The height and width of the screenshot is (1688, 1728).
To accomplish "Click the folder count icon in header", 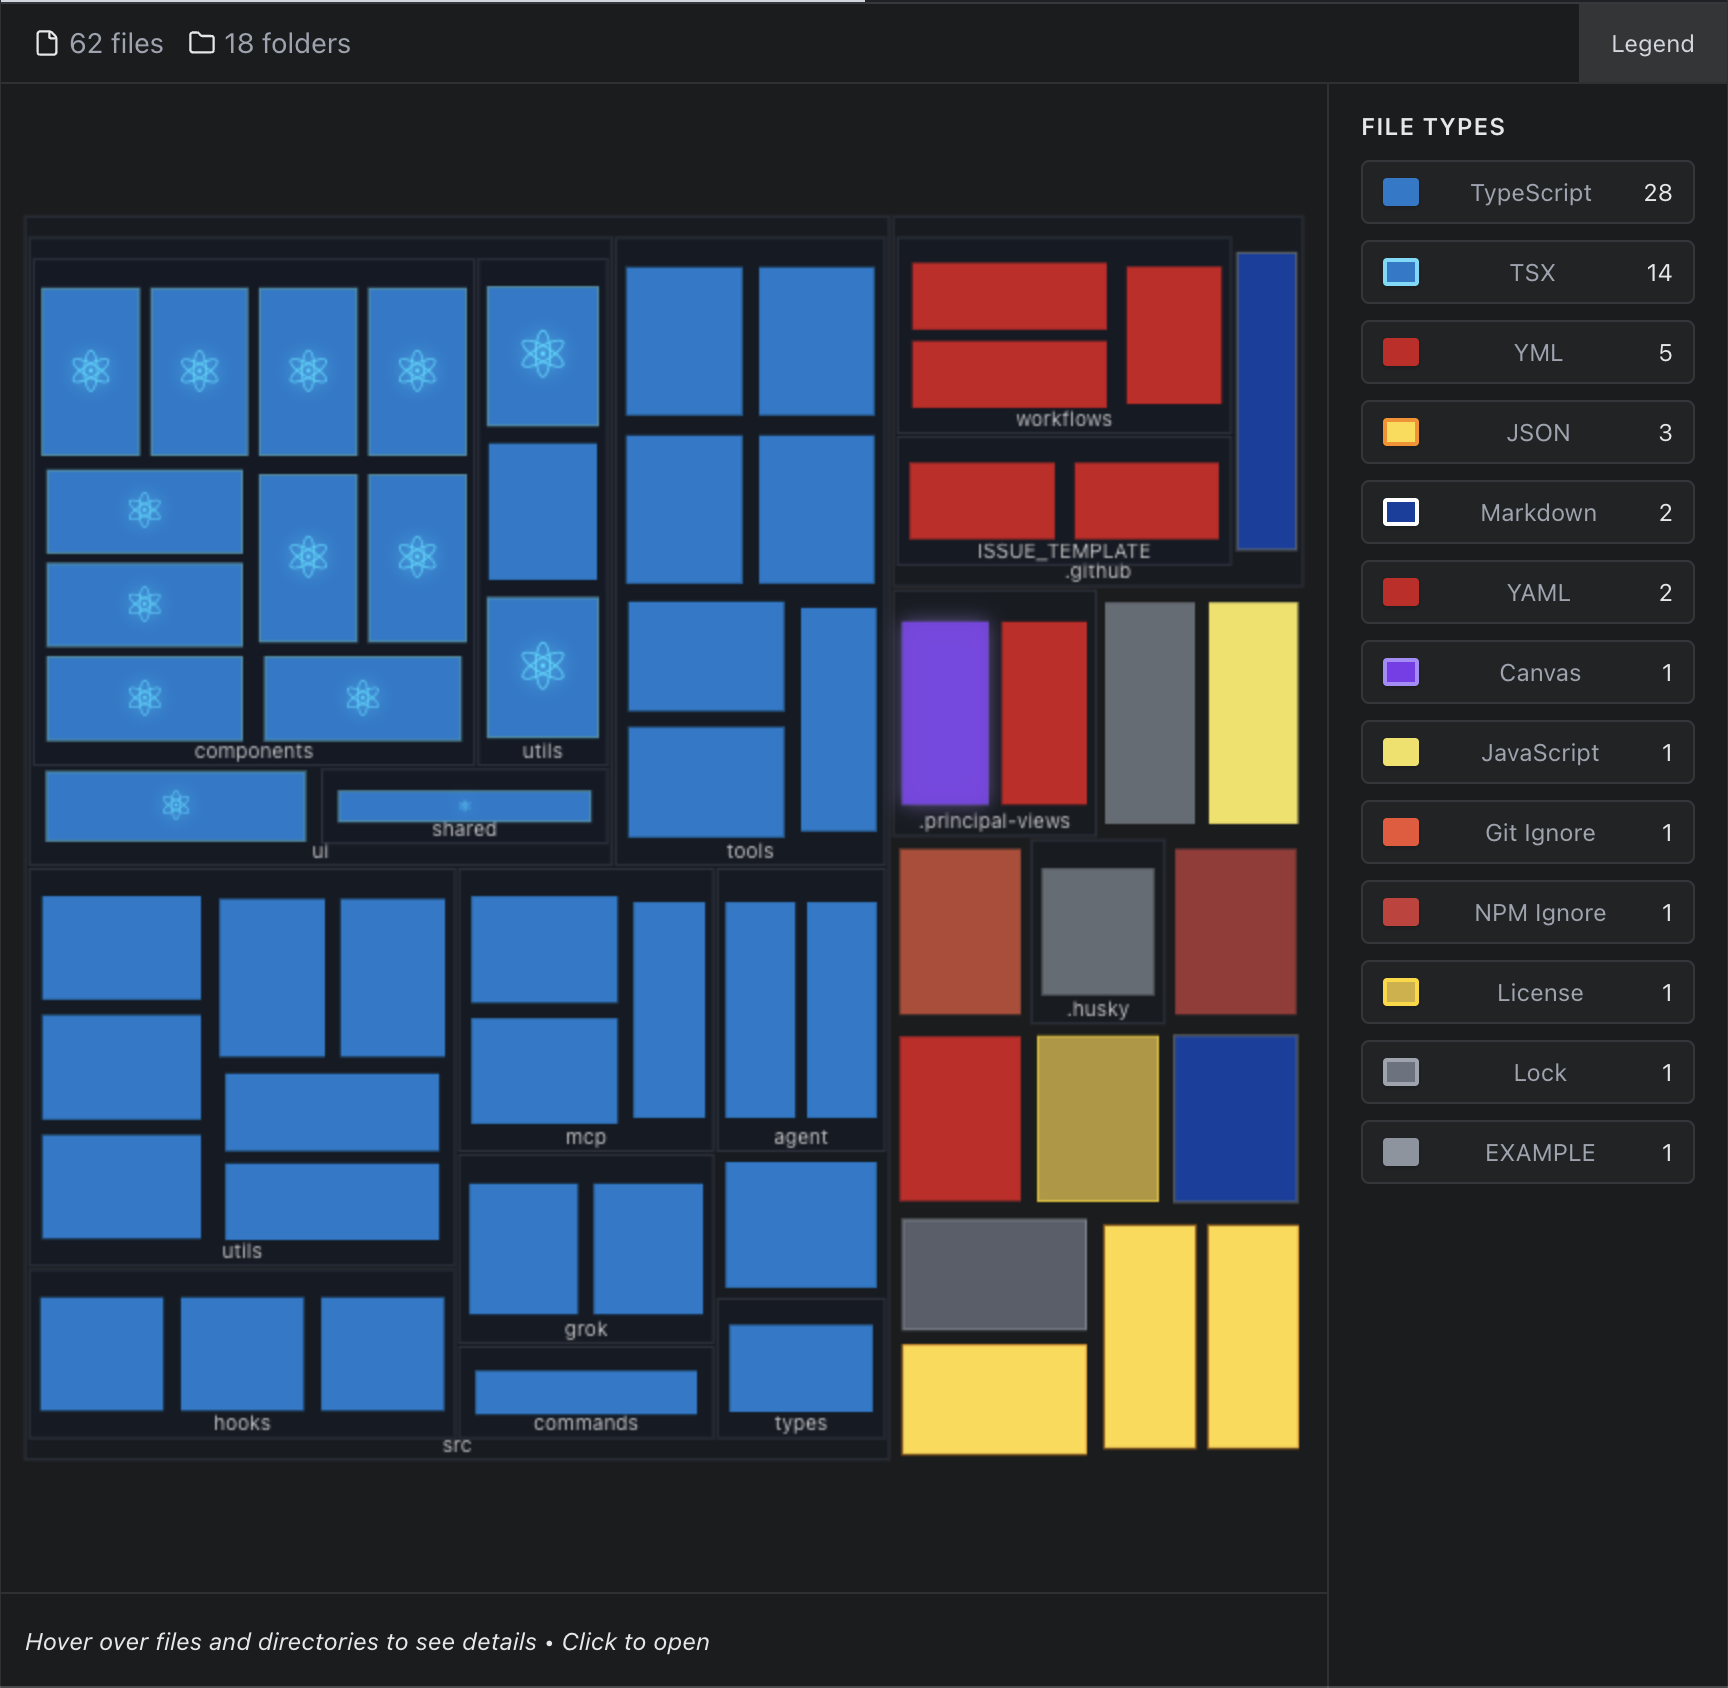I will coord(202,44).
